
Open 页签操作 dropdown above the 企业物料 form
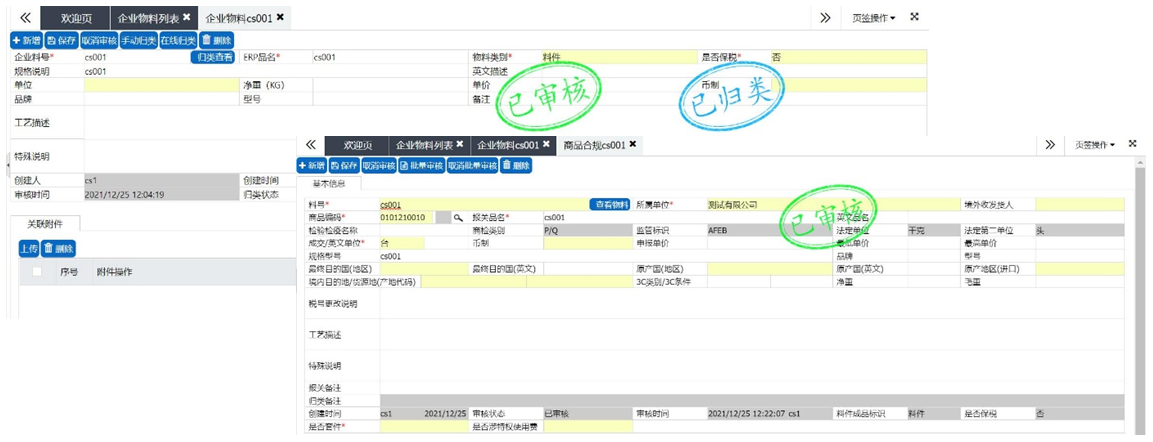pos(874,18)
